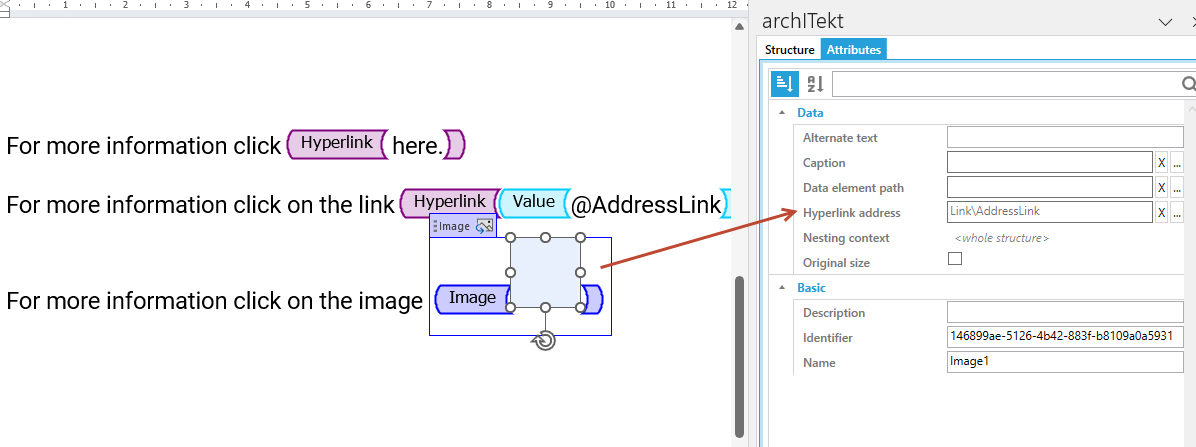
Task: Click the Nesting context whole structure value
Action: click(x=1001, y=238)
